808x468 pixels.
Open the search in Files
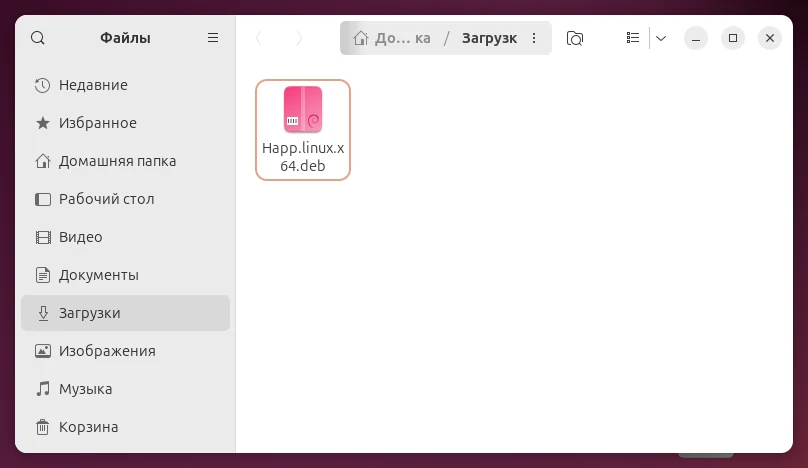(x=38, y=38)
